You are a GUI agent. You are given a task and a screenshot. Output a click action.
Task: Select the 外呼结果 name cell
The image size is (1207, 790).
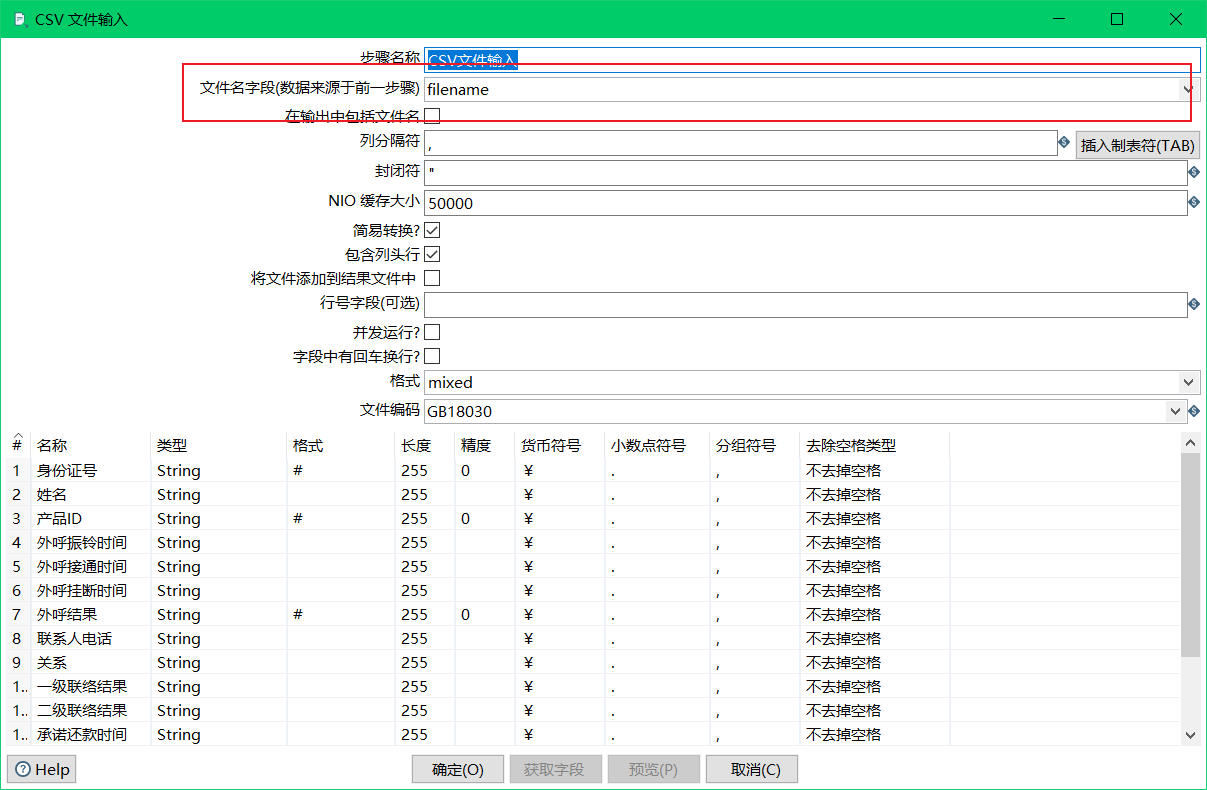91,614
